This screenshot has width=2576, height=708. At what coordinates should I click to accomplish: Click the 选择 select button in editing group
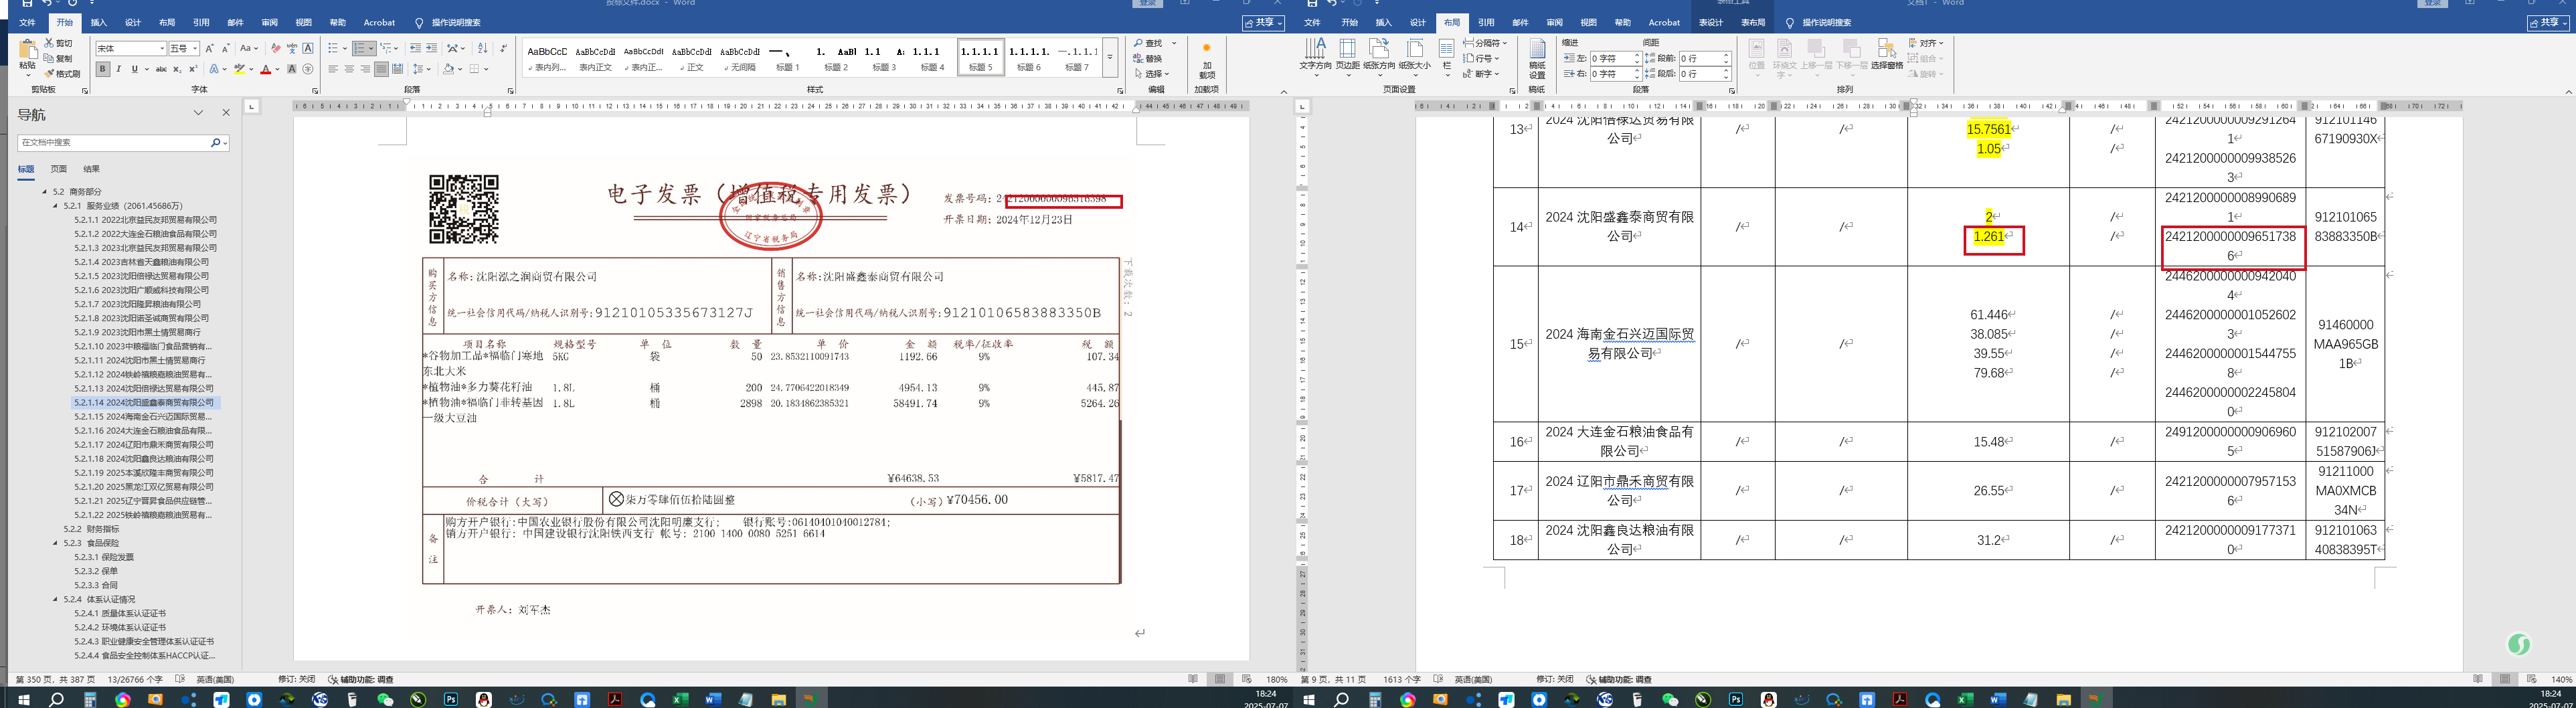pos(1151,74)
